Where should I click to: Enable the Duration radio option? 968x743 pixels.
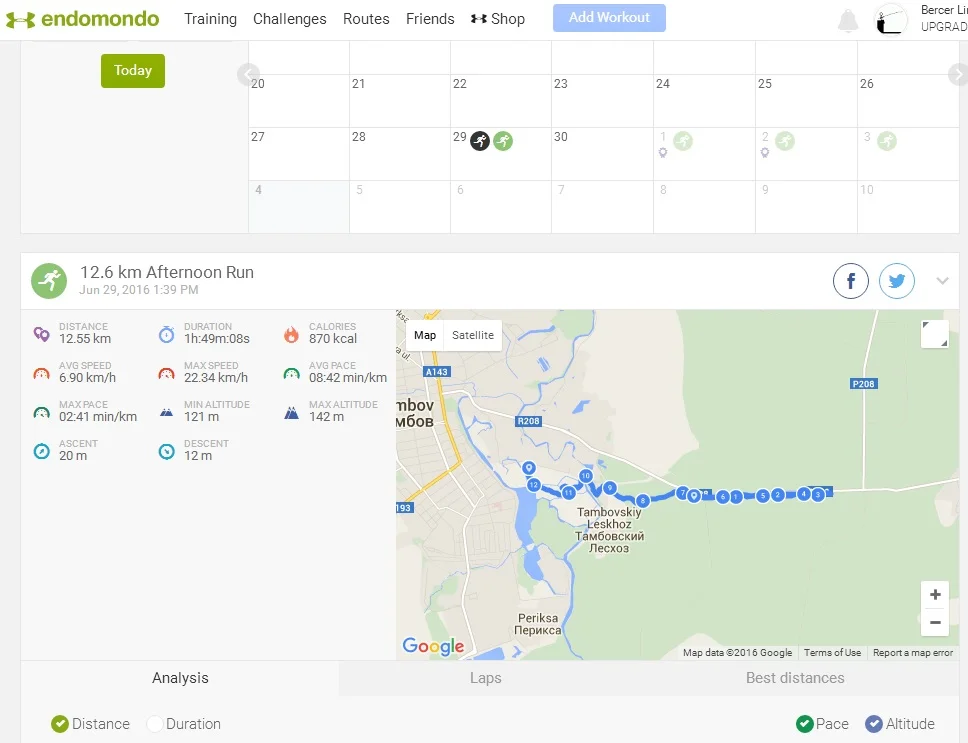tap(155, 724)
